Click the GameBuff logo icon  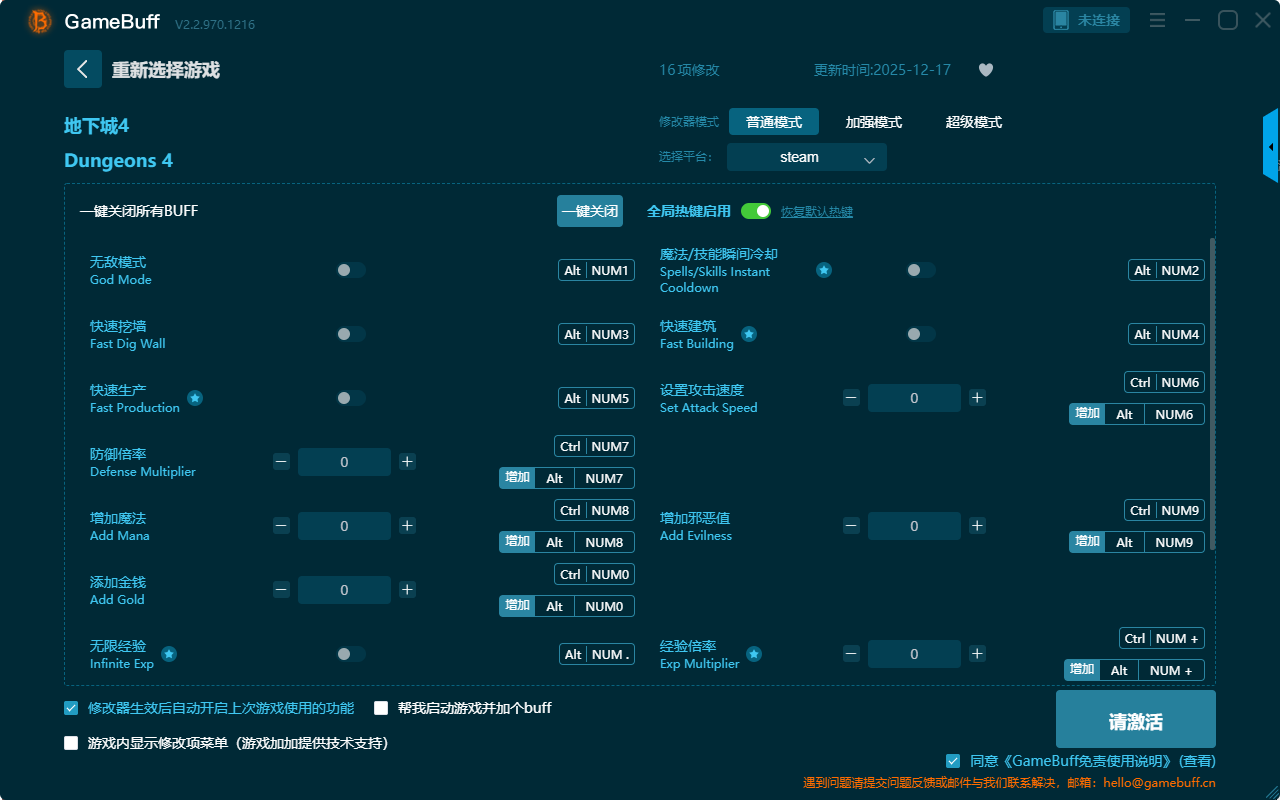39,21
